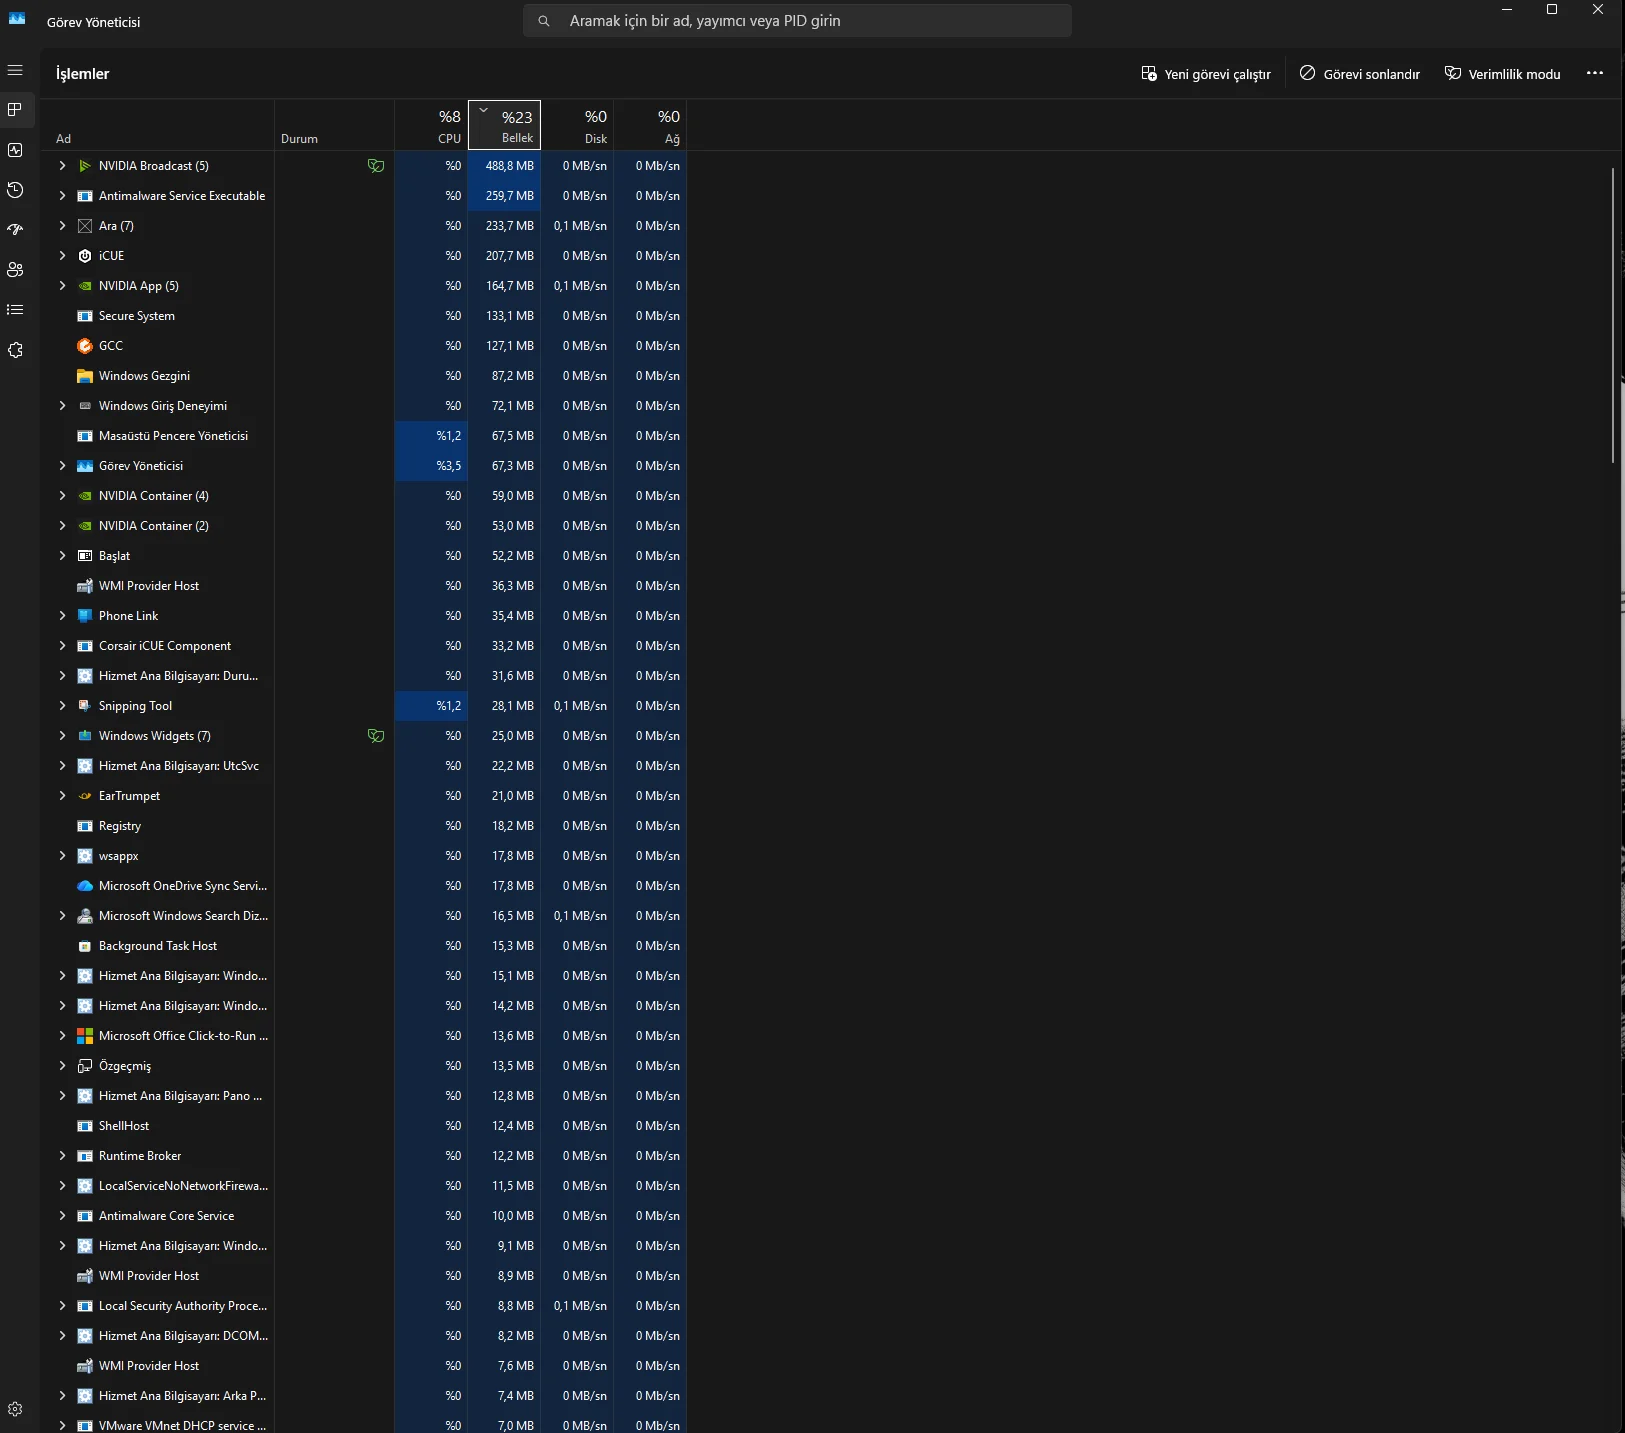
Task: Open the three-dot more options menu
Action: [1595, 73]
